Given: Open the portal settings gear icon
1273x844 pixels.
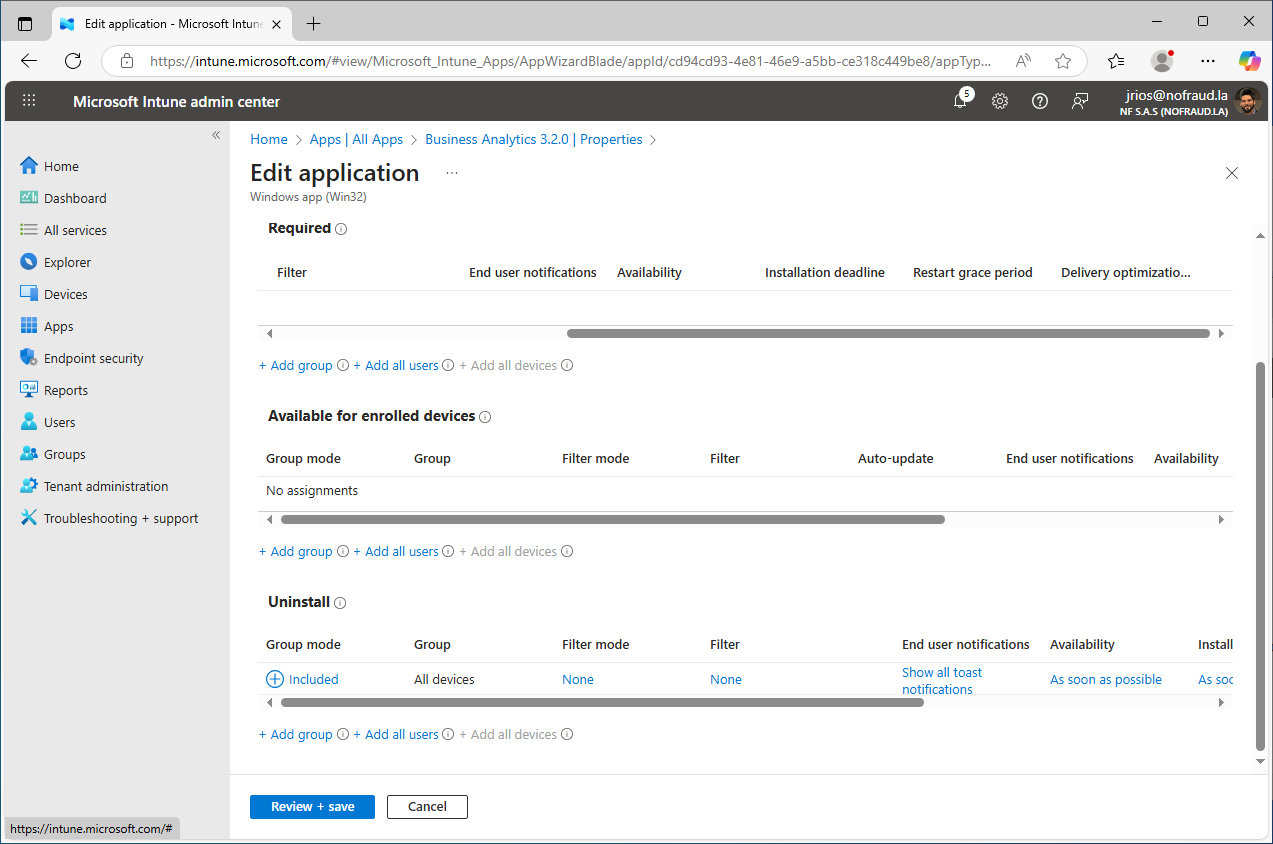Looking at the screenshot, I should tap(1000, 101).
